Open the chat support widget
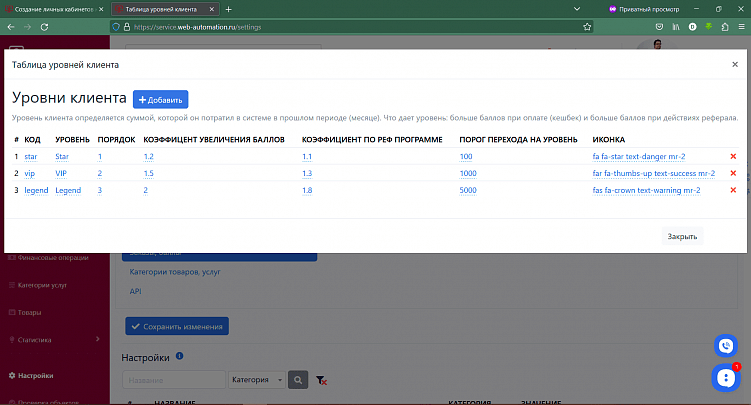Image resolution: width=751 pixels, height=405 pixels. point(726,378)
